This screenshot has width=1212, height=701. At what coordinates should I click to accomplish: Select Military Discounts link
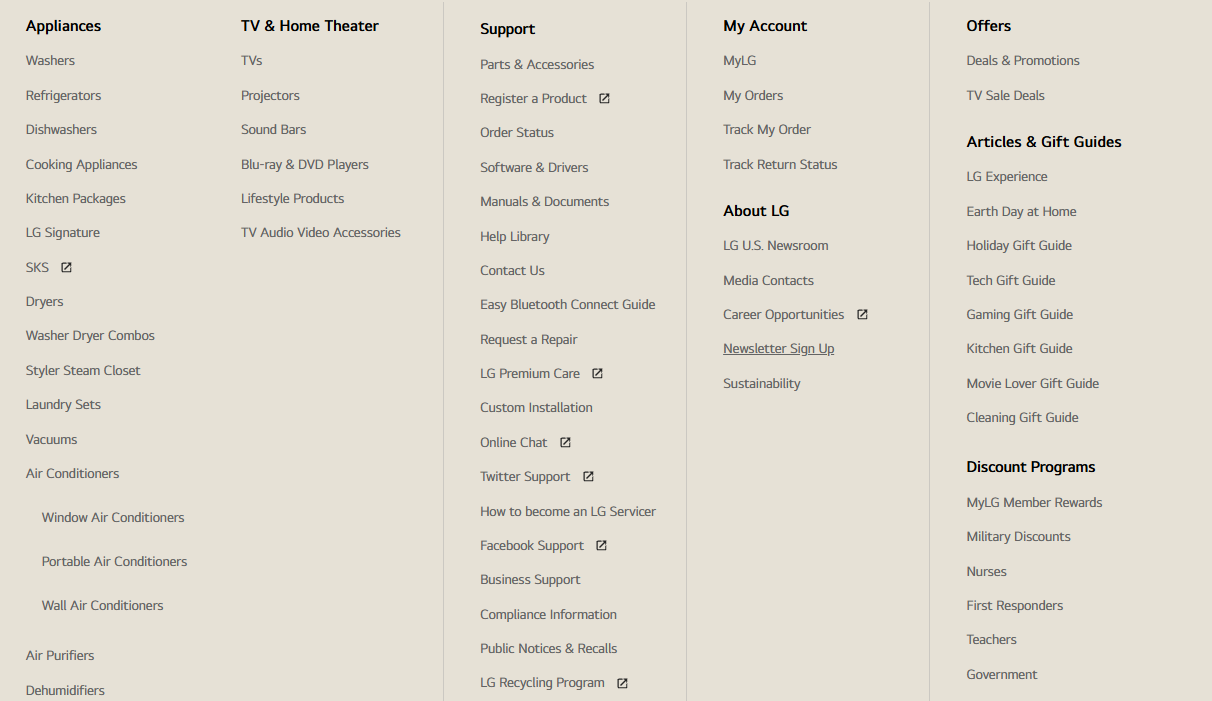[1018, 537]
